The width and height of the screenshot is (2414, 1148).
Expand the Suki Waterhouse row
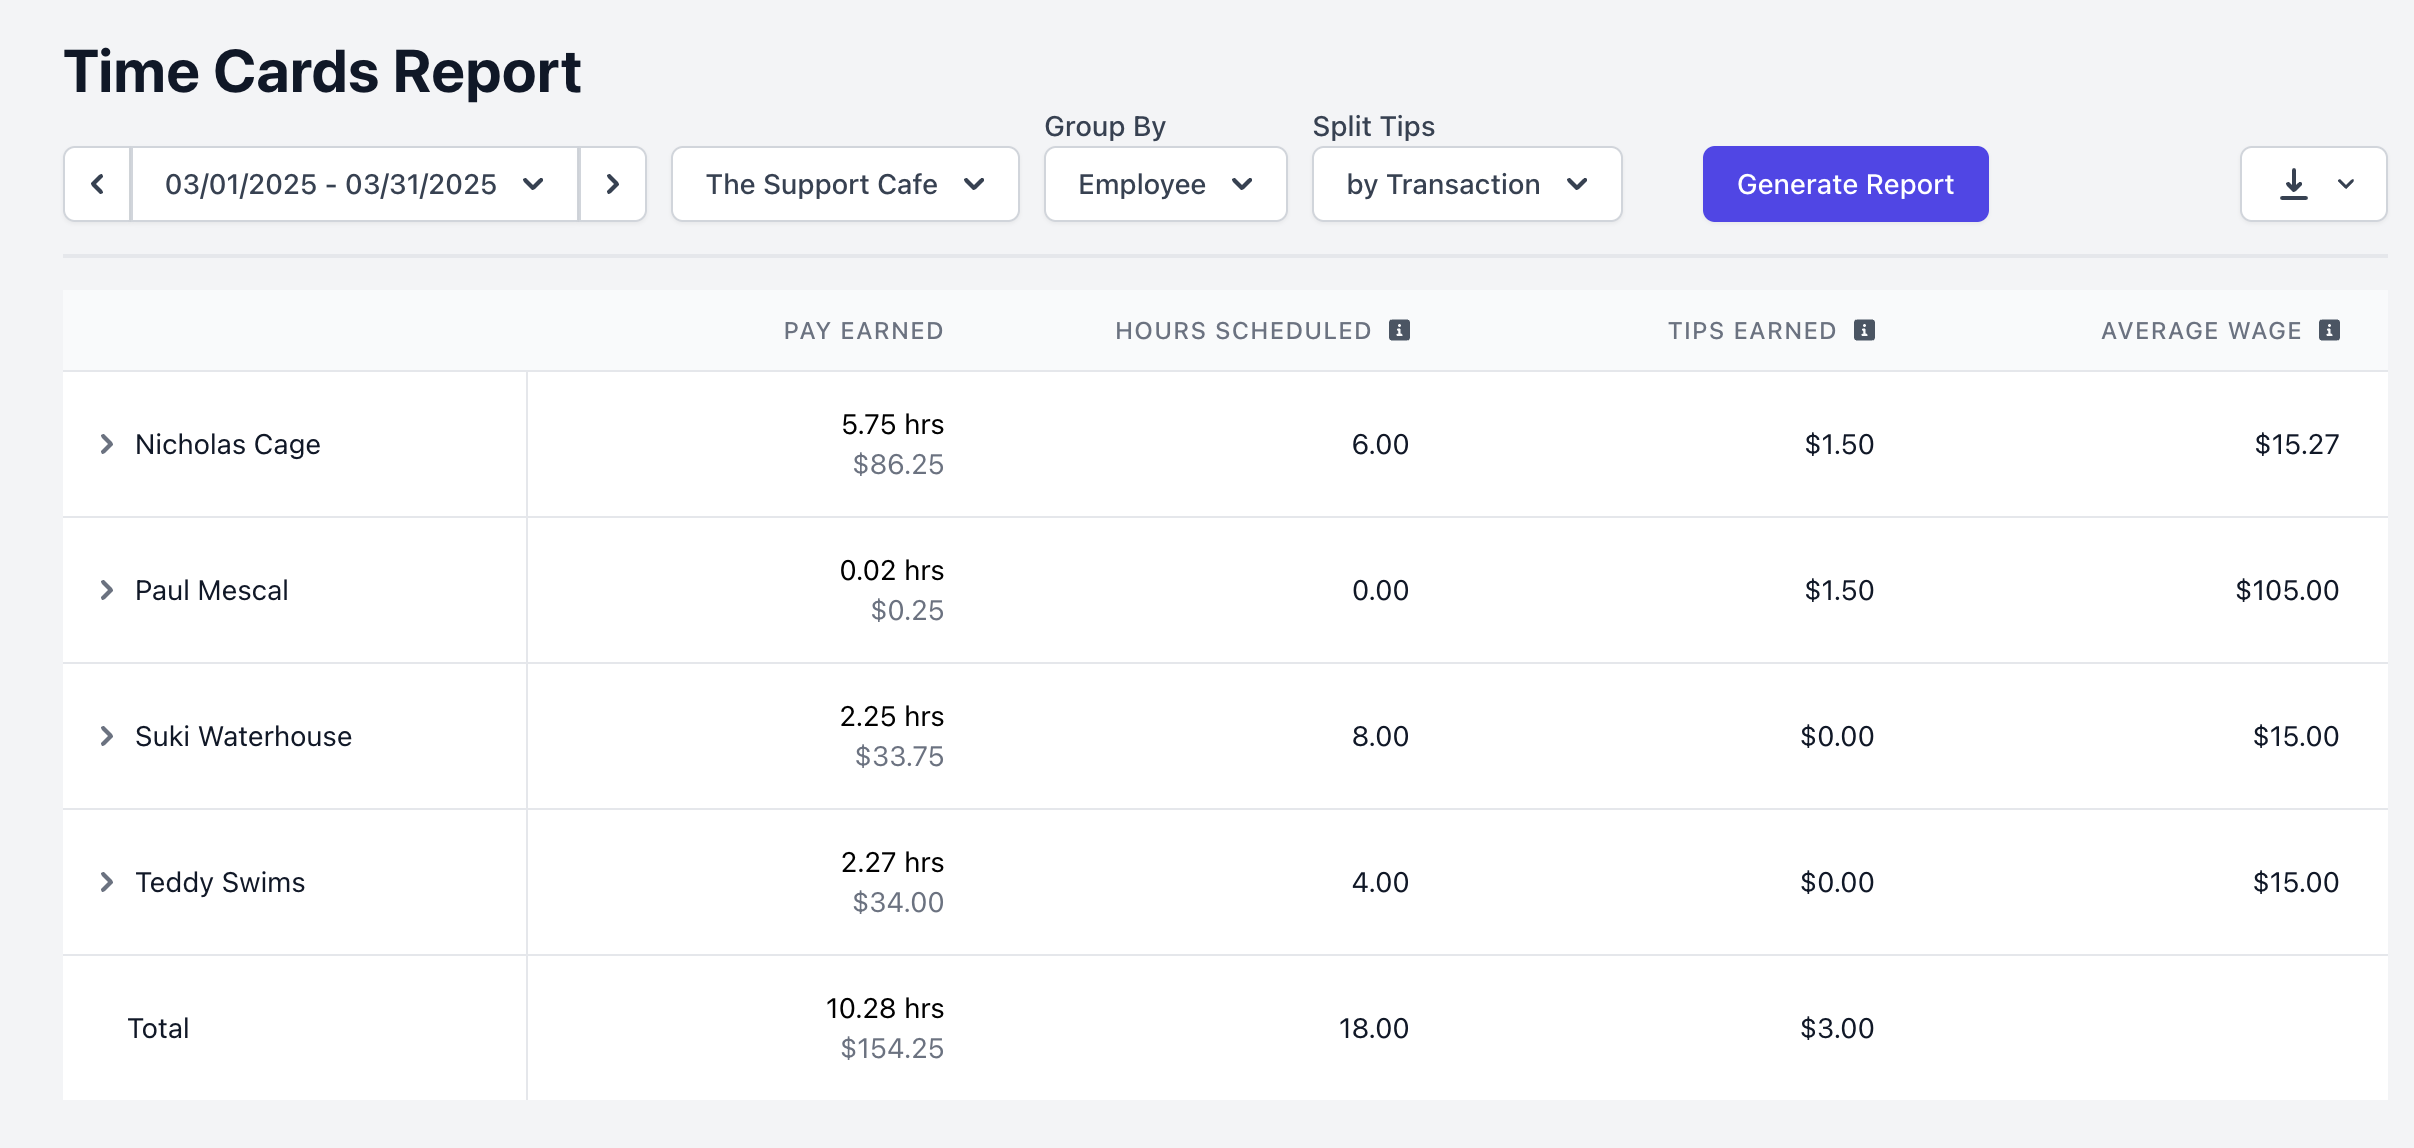(106, 736)
